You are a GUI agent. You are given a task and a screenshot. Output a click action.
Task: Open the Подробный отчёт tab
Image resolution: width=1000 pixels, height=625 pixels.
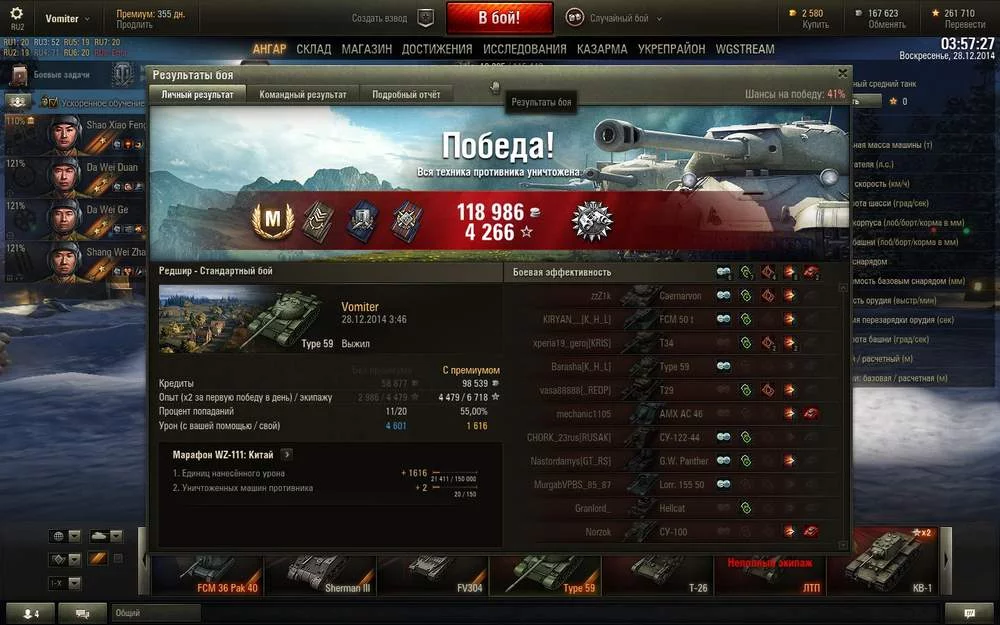click(406, 94)
